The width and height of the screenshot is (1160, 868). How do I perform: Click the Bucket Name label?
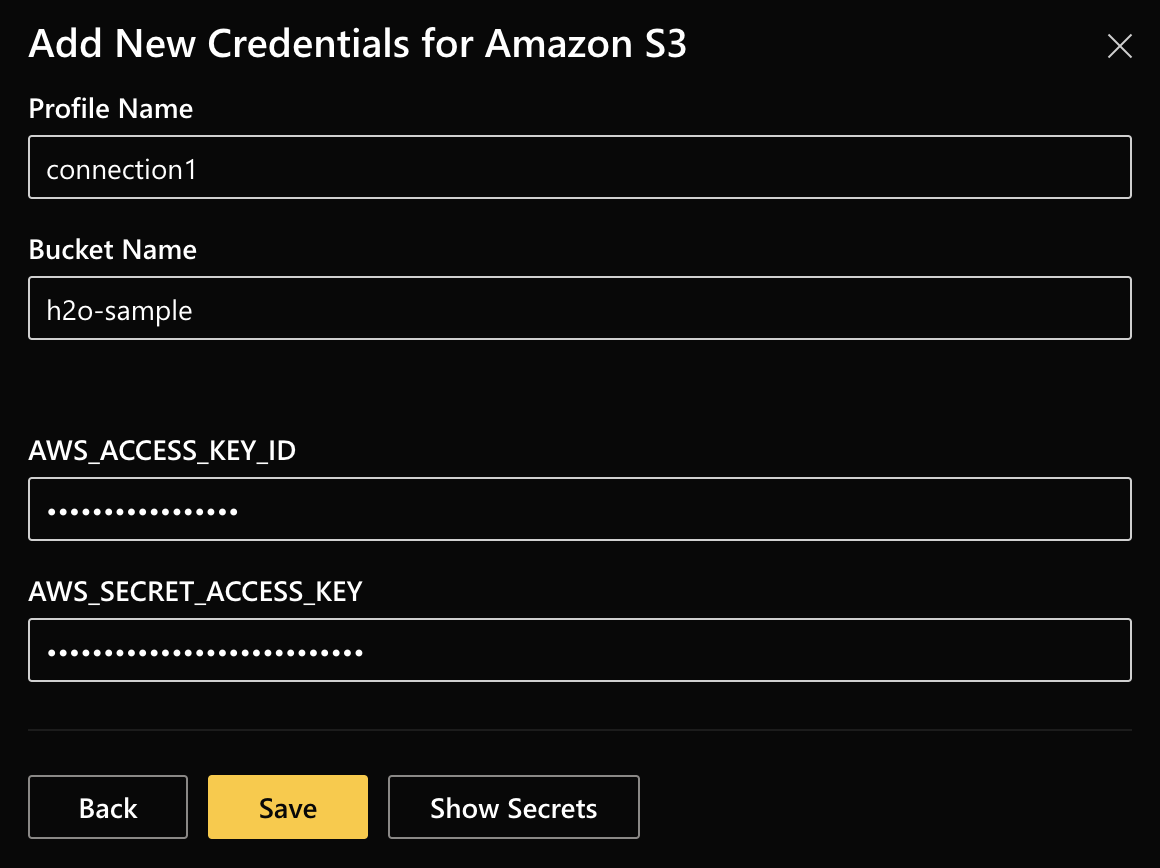(113, 249)
